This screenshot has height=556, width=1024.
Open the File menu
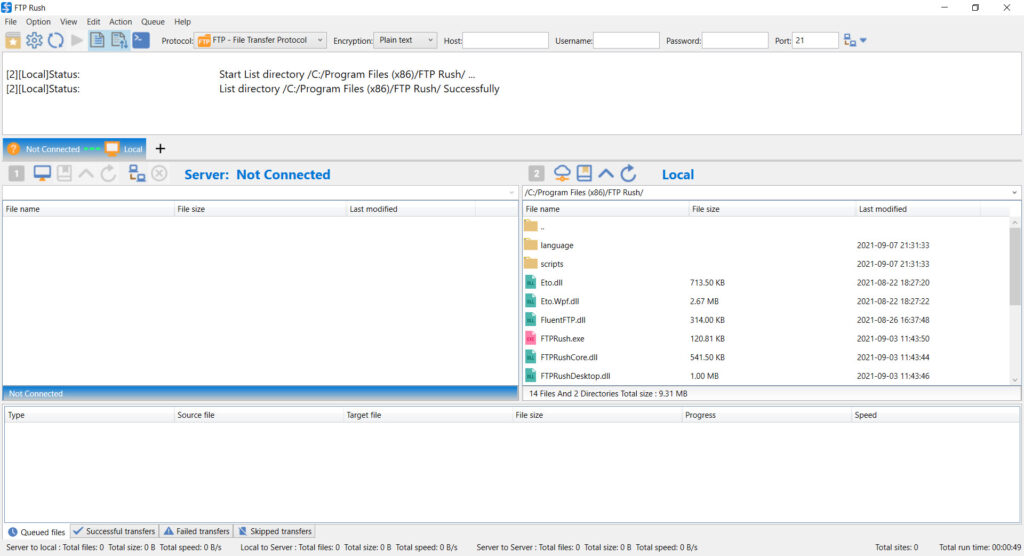click(x=11, y=22)
